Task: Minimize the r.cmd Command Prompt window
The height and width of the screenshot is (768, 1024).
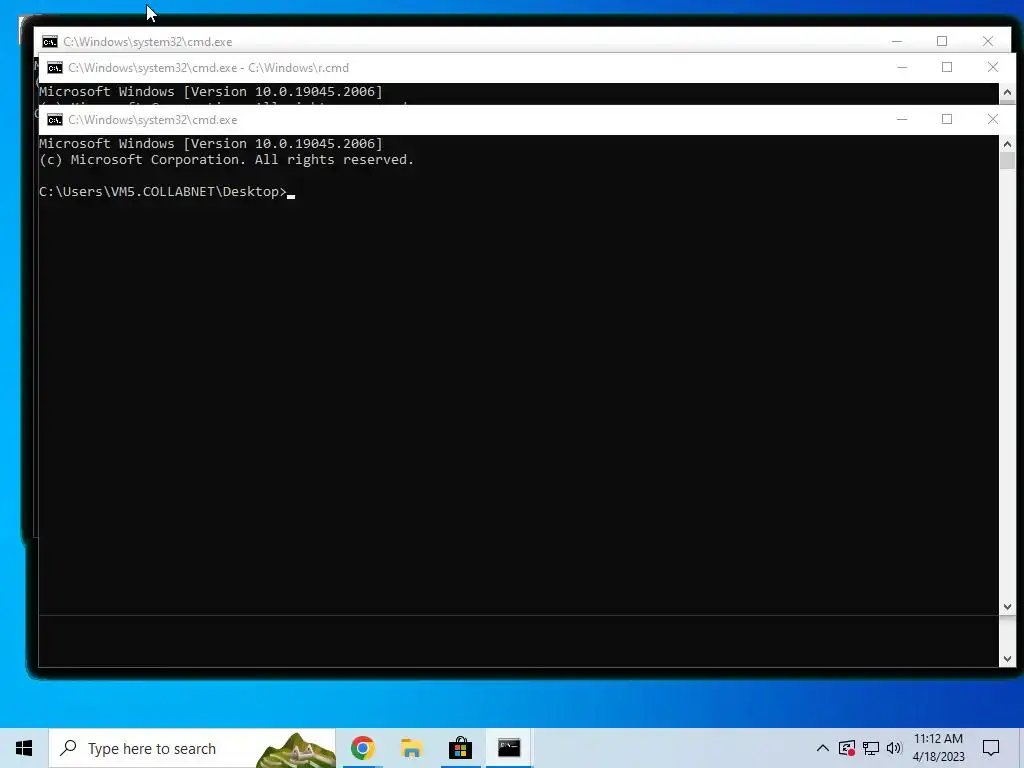Action: [902, 67]
